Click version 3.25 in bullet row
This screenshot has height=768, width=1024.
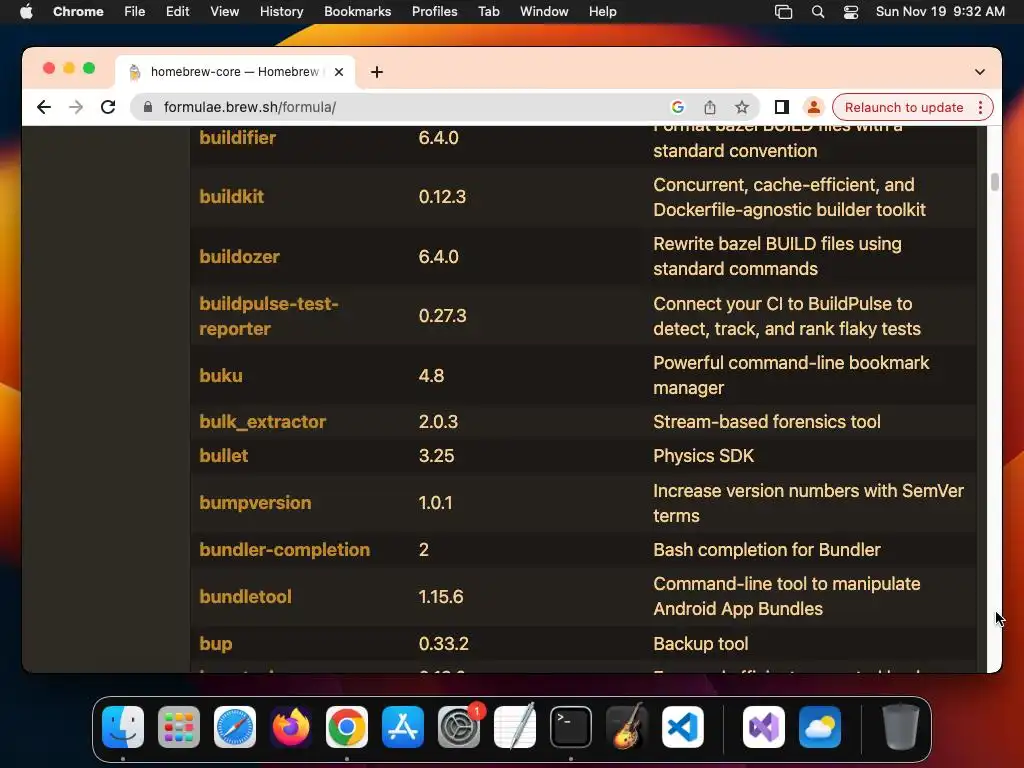(x=436, y=456)
